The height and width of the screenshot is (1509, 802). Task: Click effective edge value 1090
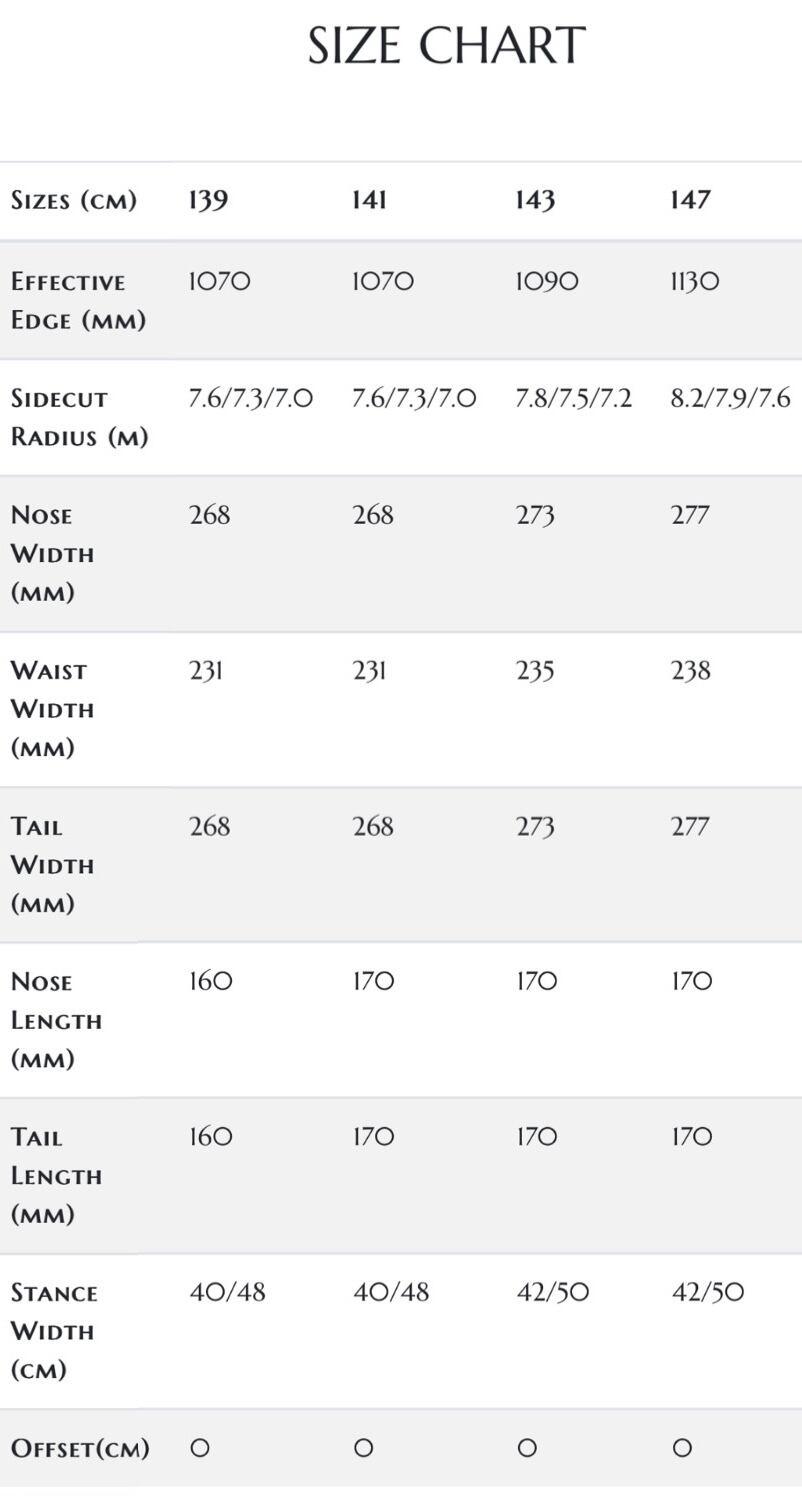tap(546, 282)
